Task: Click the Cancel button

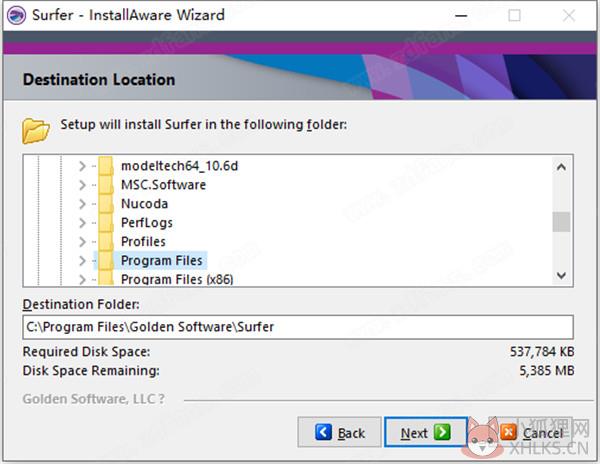Action: point(531,432)
